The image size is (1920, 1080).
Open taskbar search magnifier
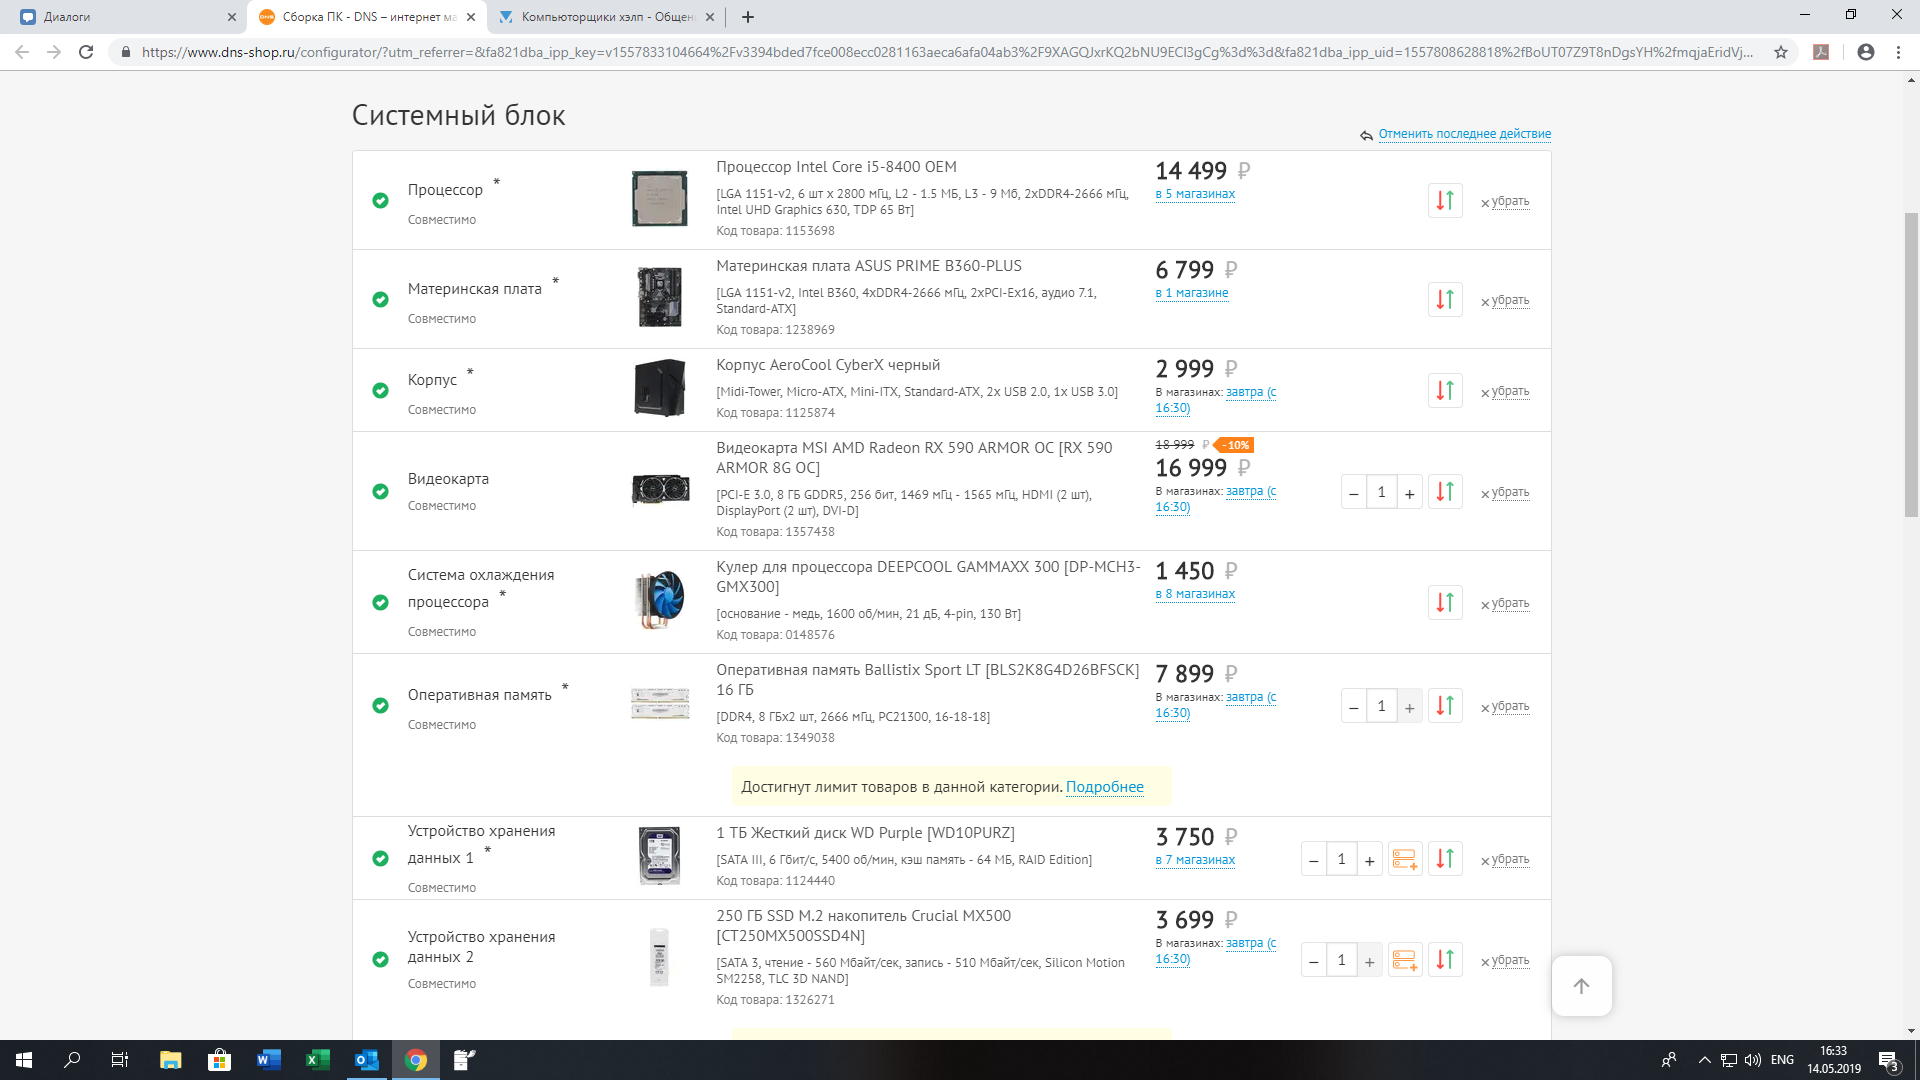pyautogui.click(x=72, y=1060)
